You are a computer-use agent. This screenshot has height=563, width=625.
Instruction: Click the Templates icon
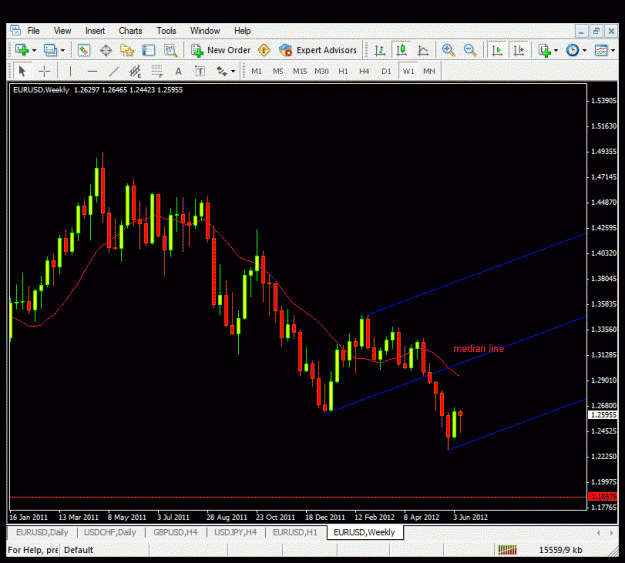click(x=601, y=50)
